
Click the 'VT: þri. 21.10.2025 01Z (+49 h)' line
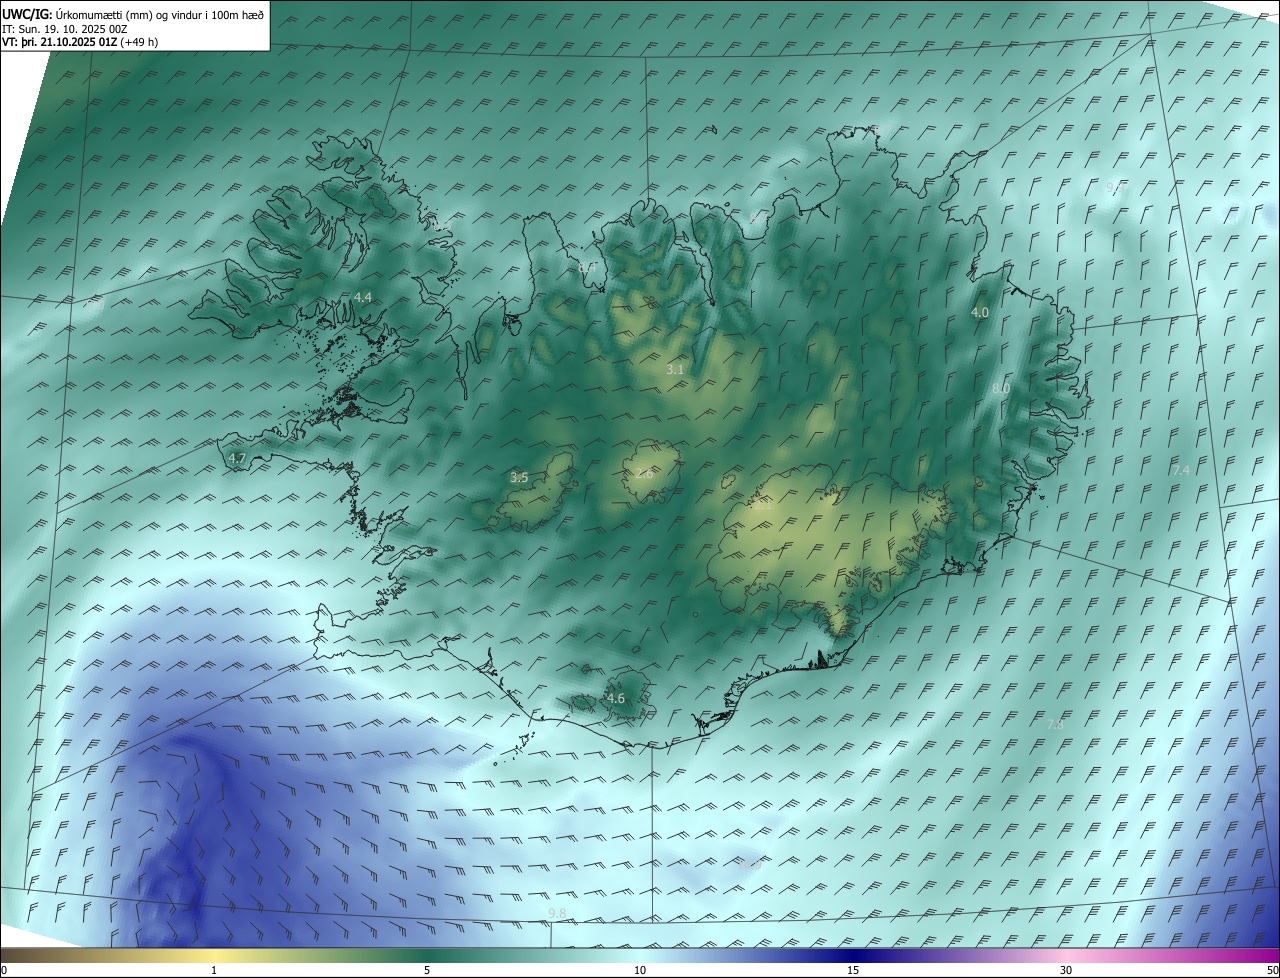(79, 42)
